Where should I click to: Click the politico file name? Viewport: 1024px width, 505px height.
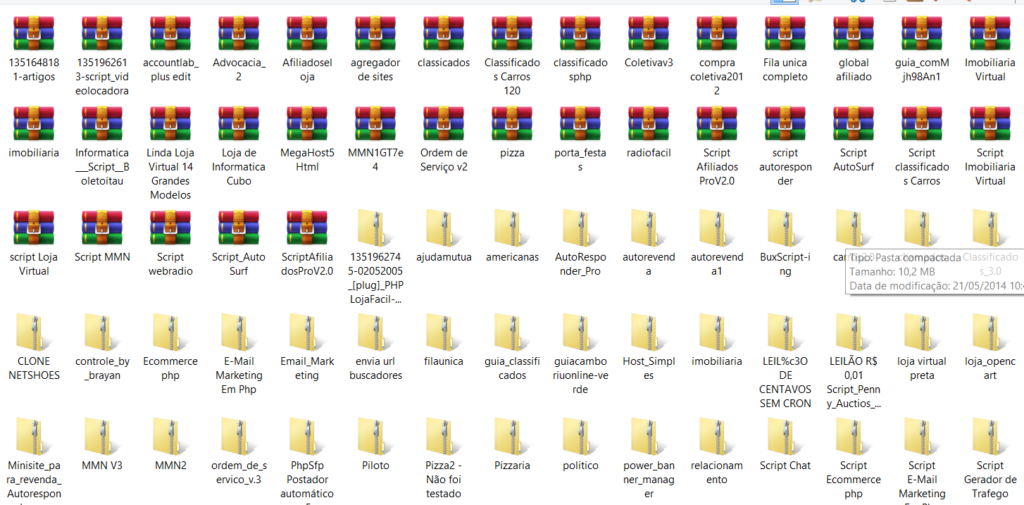coord(580,466)
